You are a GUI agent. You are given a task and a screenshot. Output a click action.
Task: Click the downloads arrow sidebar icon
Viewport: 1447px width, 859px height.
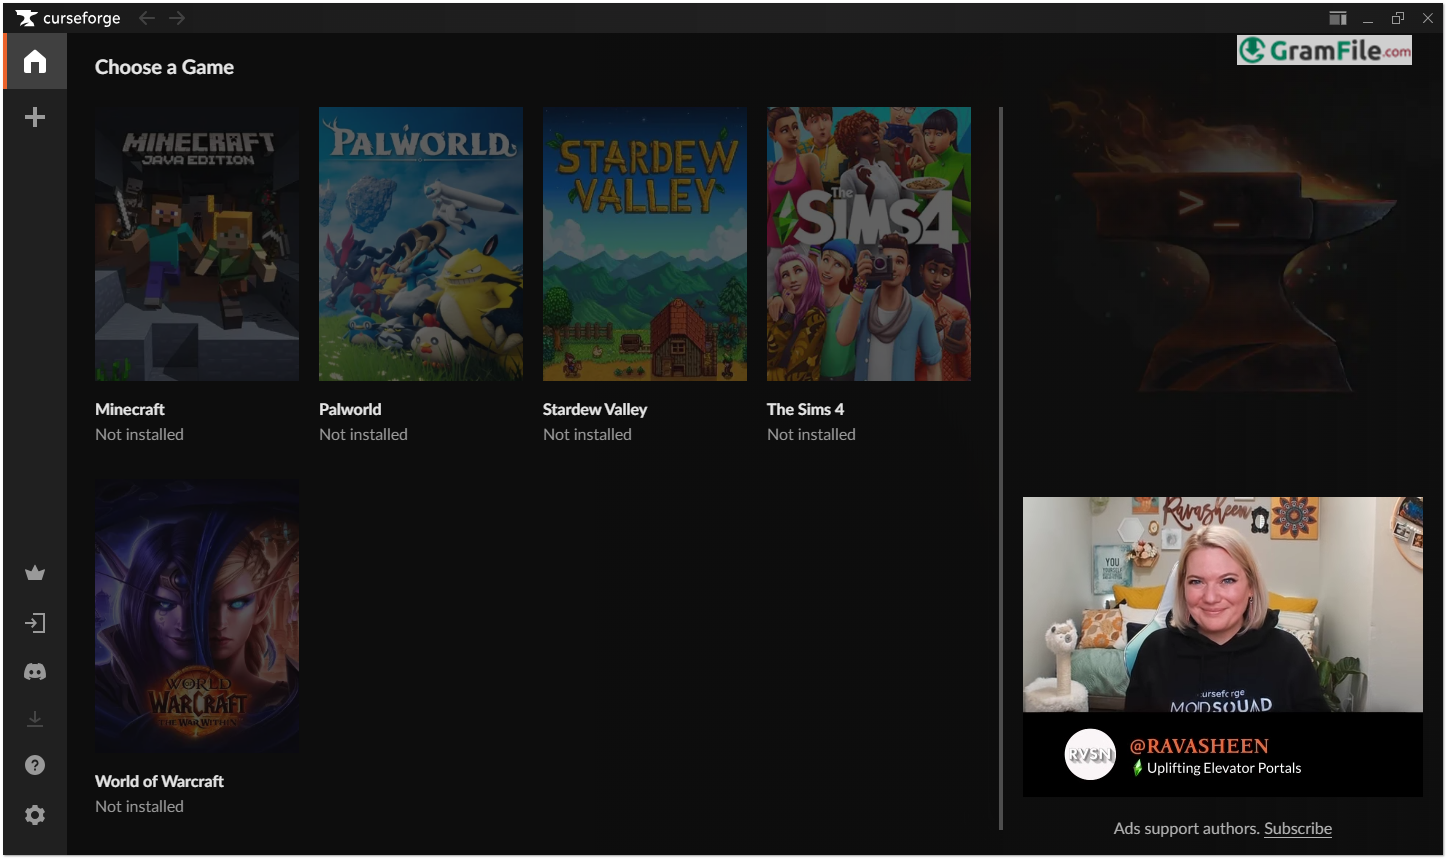click(35, 719)
